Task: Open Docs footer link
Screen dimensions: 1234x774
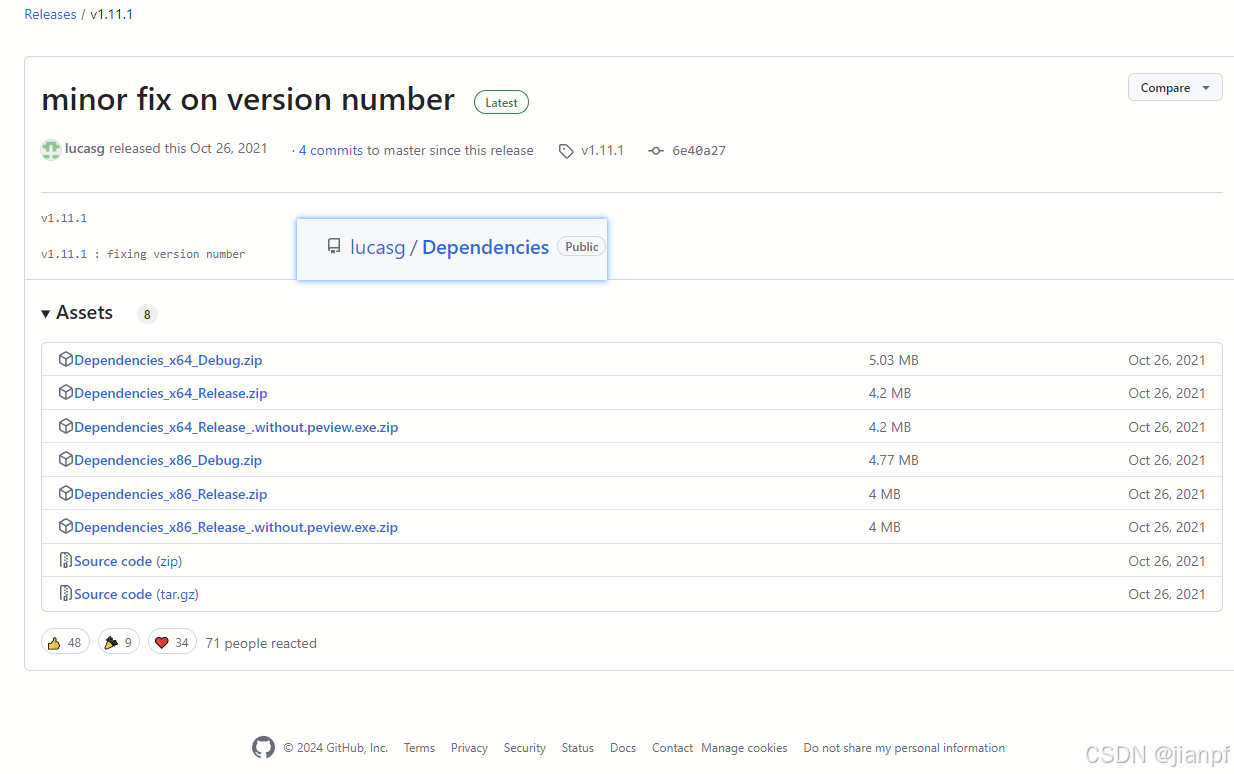Action: click(623, 748)
